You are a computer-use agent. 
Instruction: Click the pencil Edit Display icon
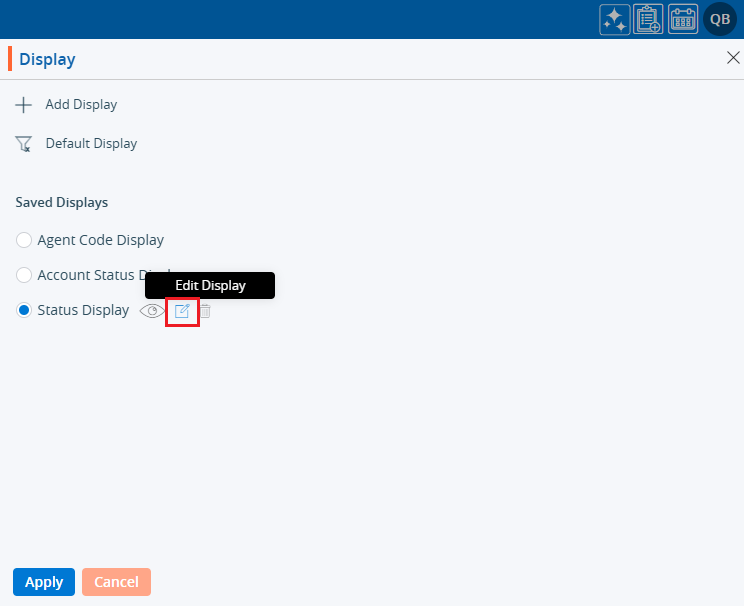[x=182, y=311]
